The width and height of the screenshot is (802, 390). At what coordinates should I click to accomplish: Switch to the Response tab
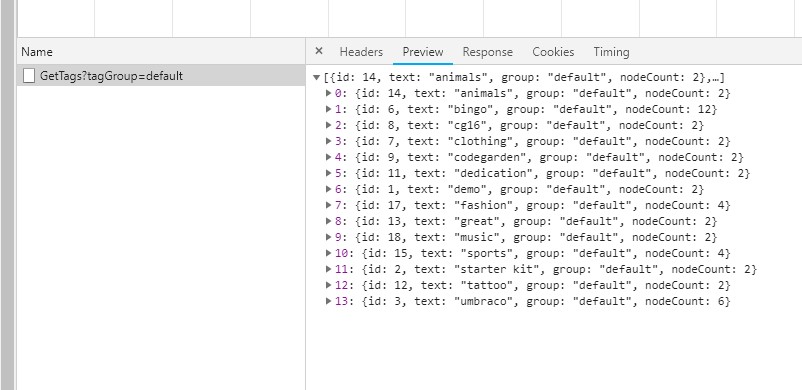(487, 52)
